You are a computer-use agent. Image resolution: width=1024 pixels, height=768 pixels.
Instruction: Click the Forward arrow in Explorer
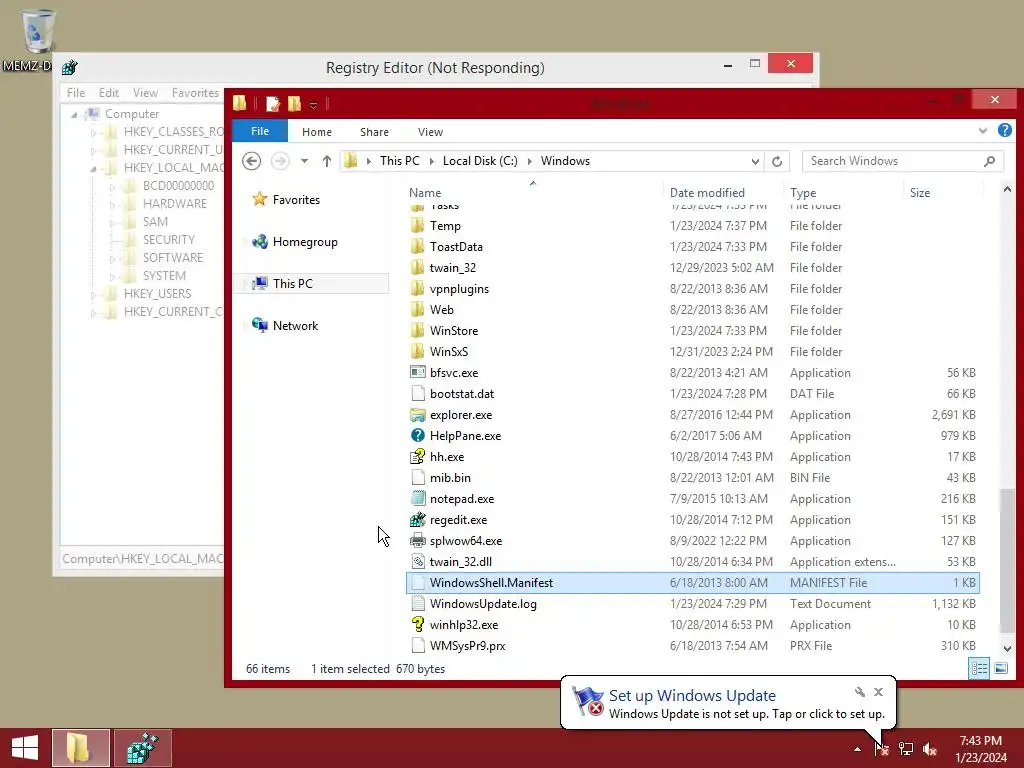[280, 161]
